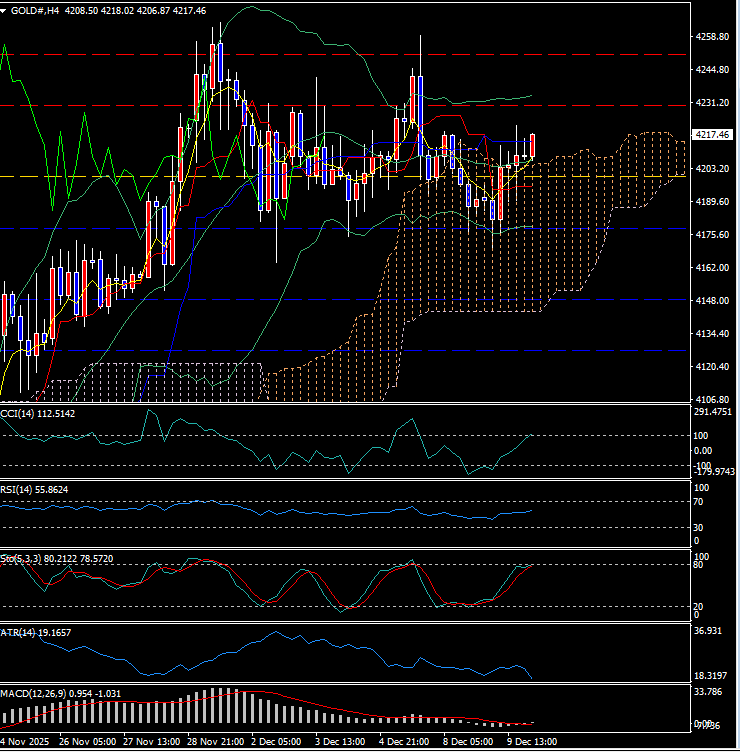Click the 36.931 value on ATR scale
740x752 pixels.
(707, 631)
